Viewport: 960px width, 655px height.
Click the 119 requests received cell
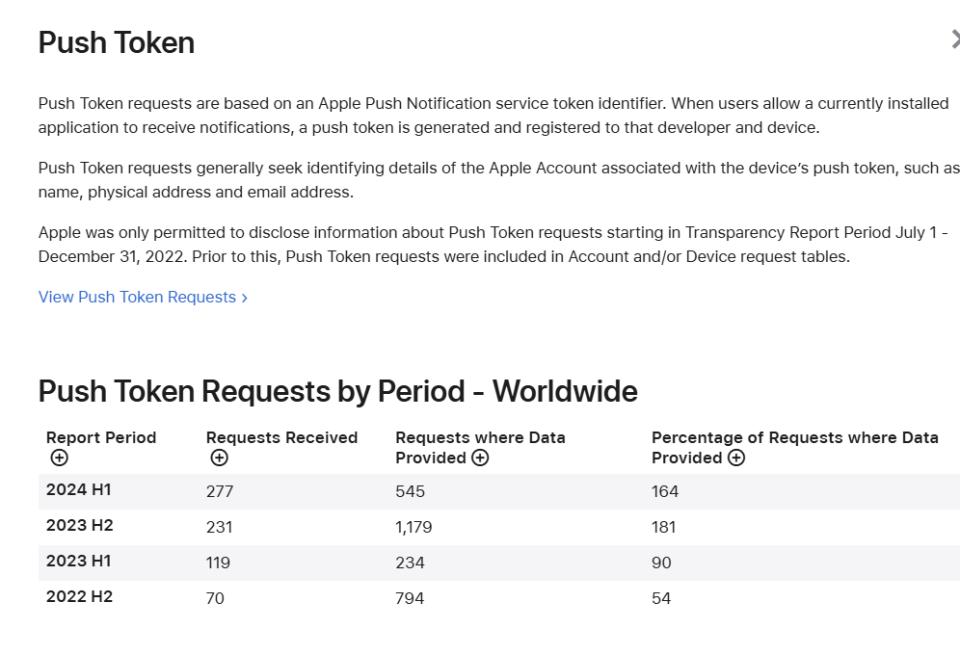(x=218, y=563)
